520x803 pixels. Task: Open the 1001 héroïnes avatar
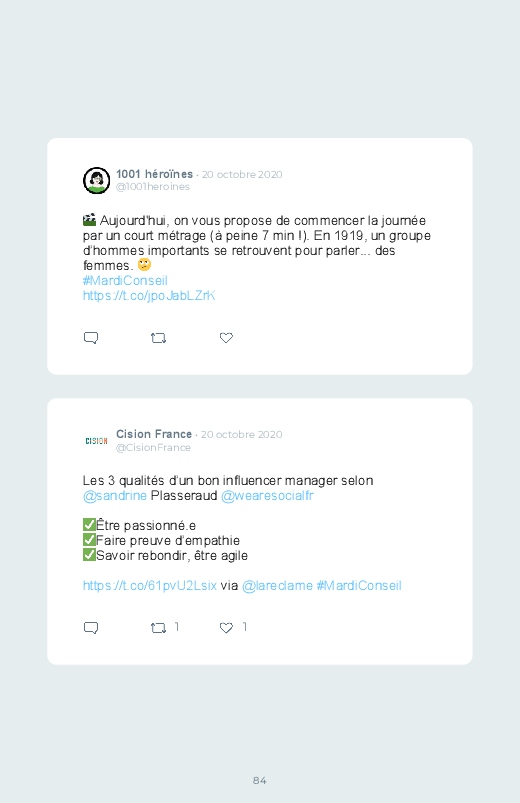pos(96,180)
